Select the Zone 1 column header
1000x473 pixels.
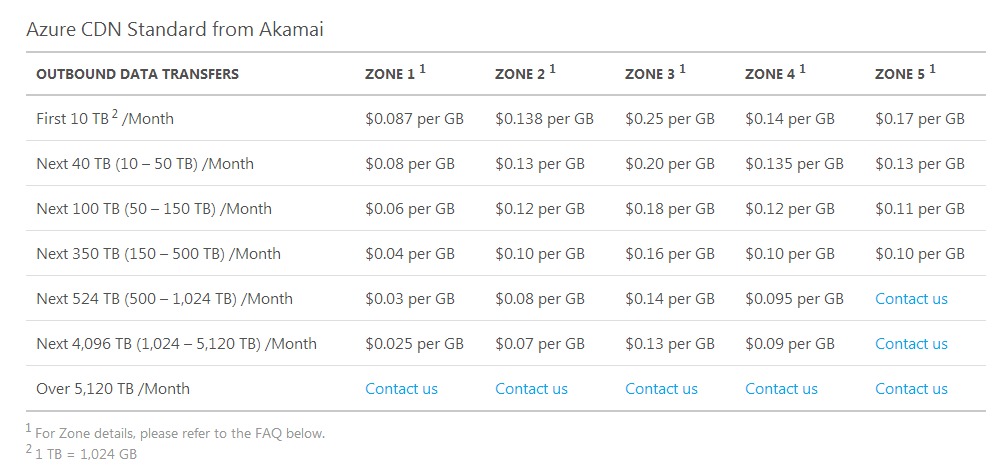(391, 74)
